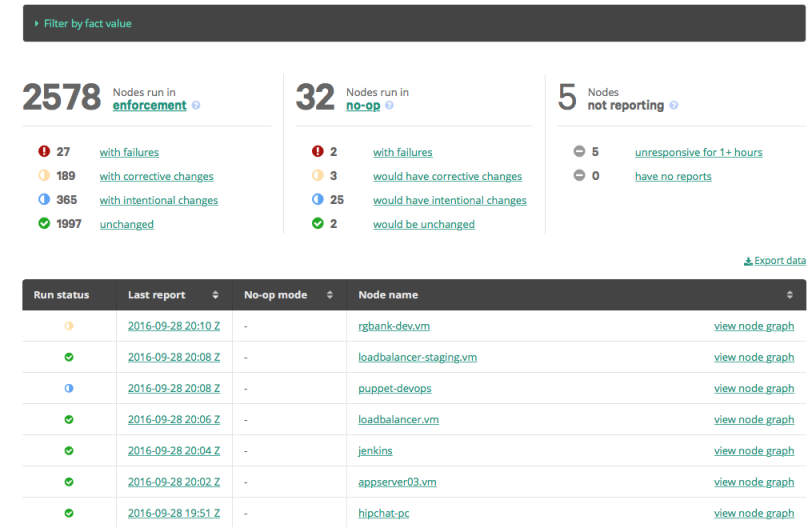Image resolution: width=812 pixels, height=527 pixels.
Task: Click the 2578 enforcement node count
Action: coord(62,97)
